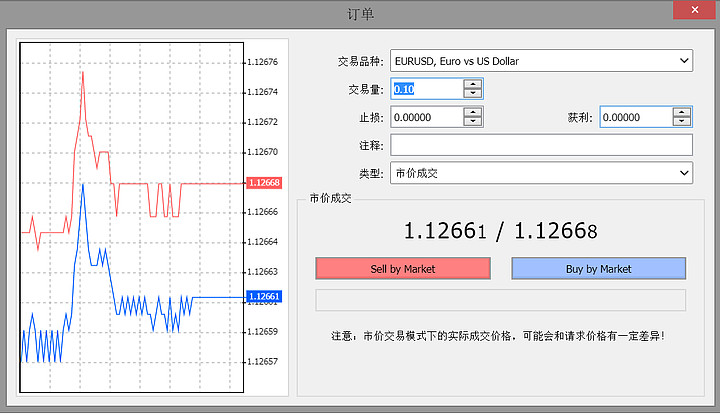Click into the 注释 comment text box
The height and width of the screenshot is (415, 720).
(541, 145)
